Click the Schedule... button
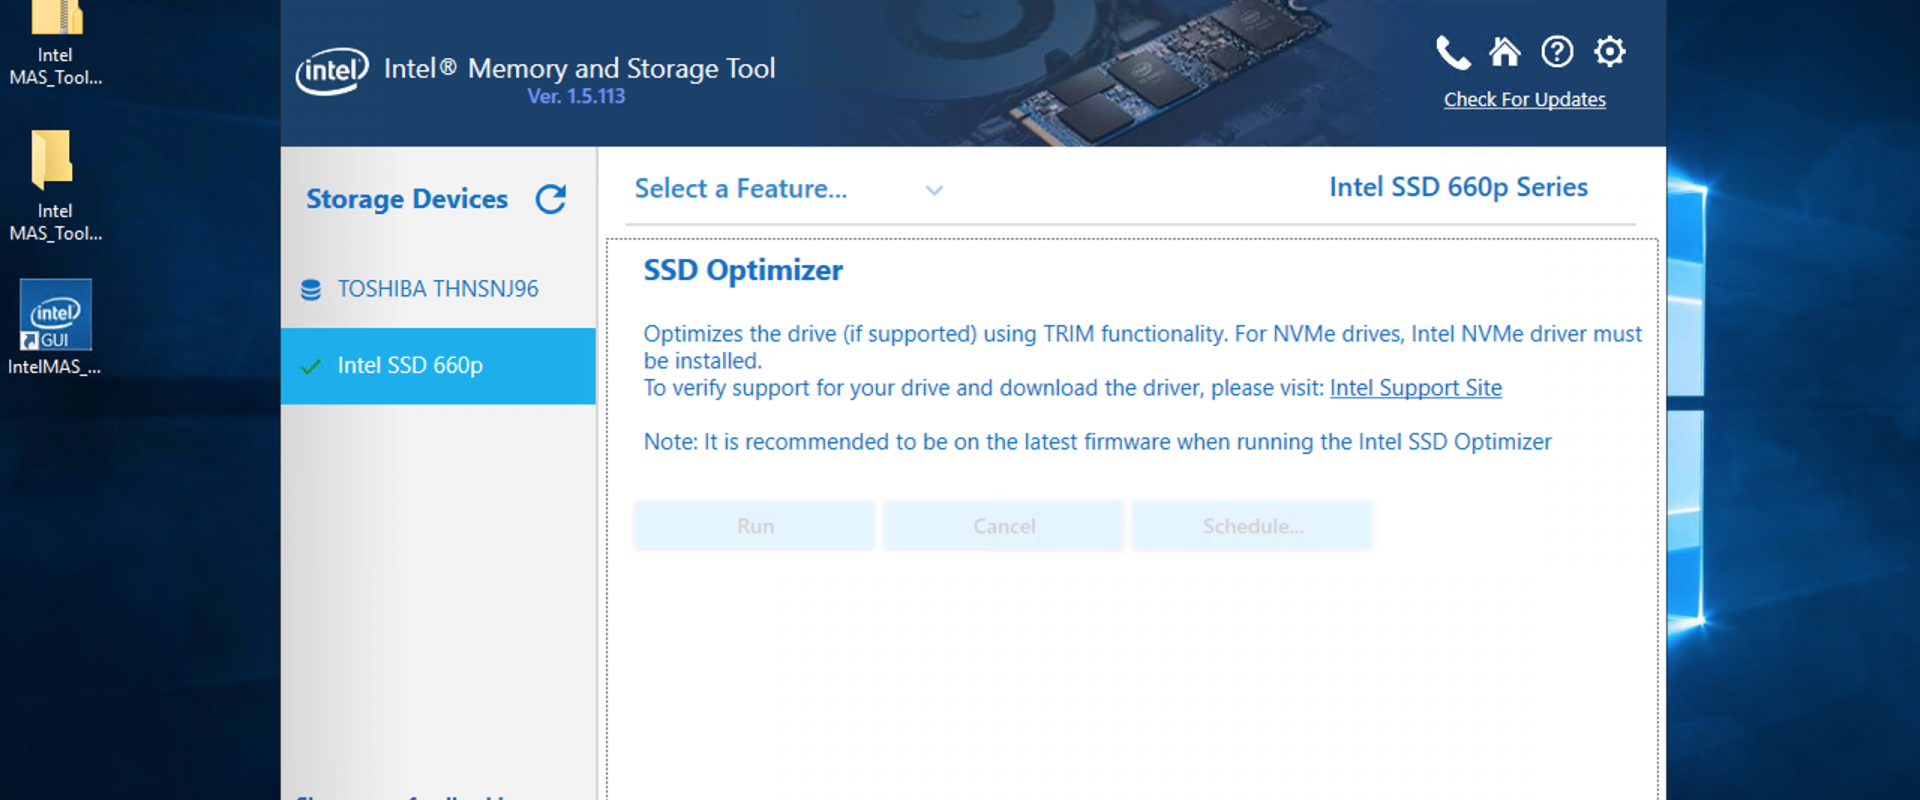Viewport: 1920px width, 800px height. (x=1252, y=526)
